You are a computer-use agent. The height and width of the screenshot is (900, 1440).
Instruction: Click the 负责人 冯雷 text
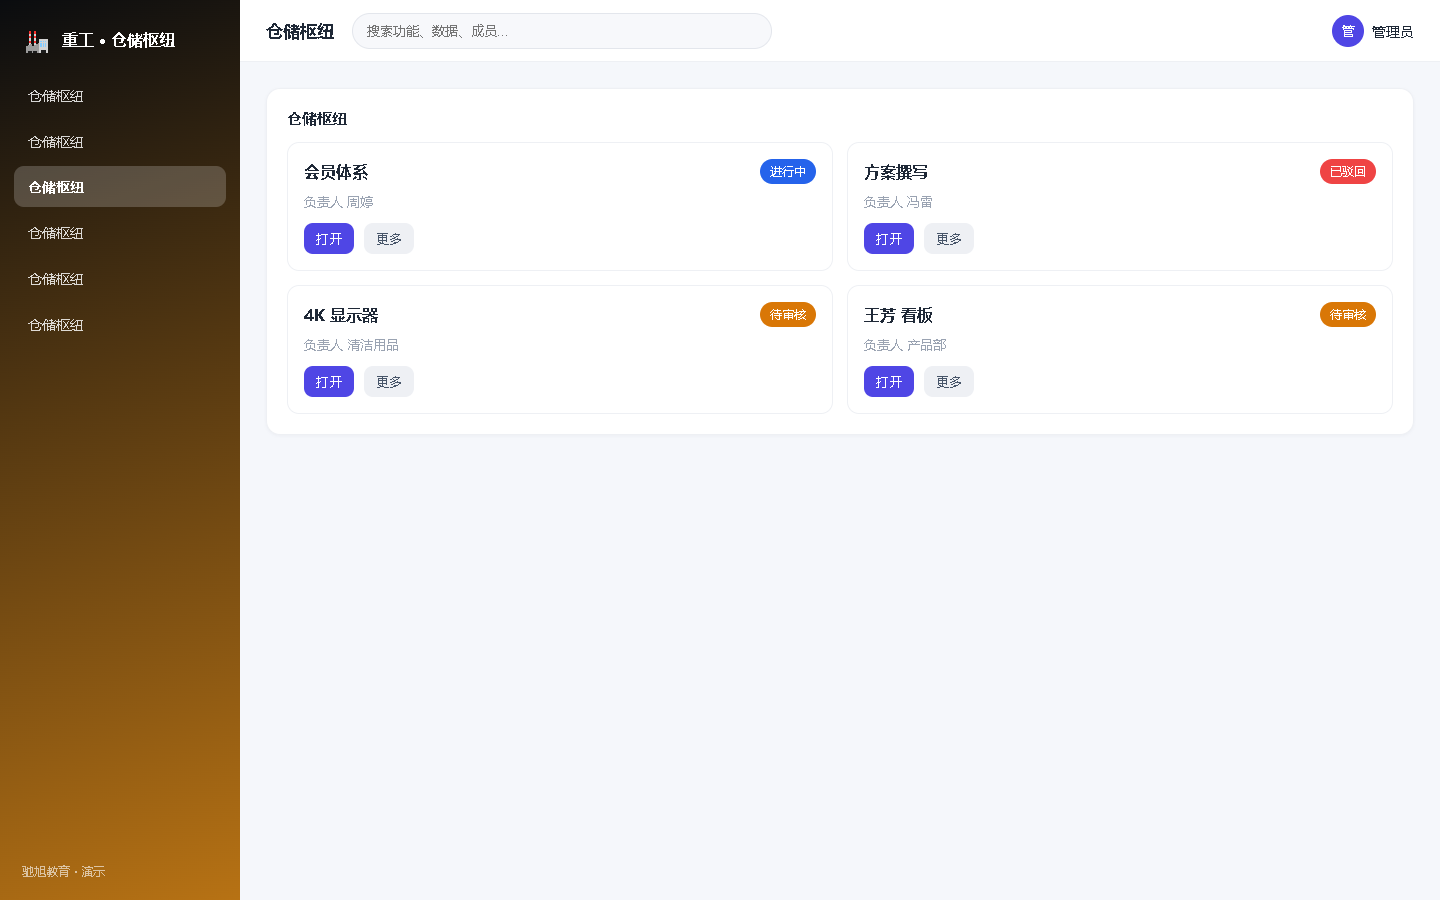(x=898, y=202)
